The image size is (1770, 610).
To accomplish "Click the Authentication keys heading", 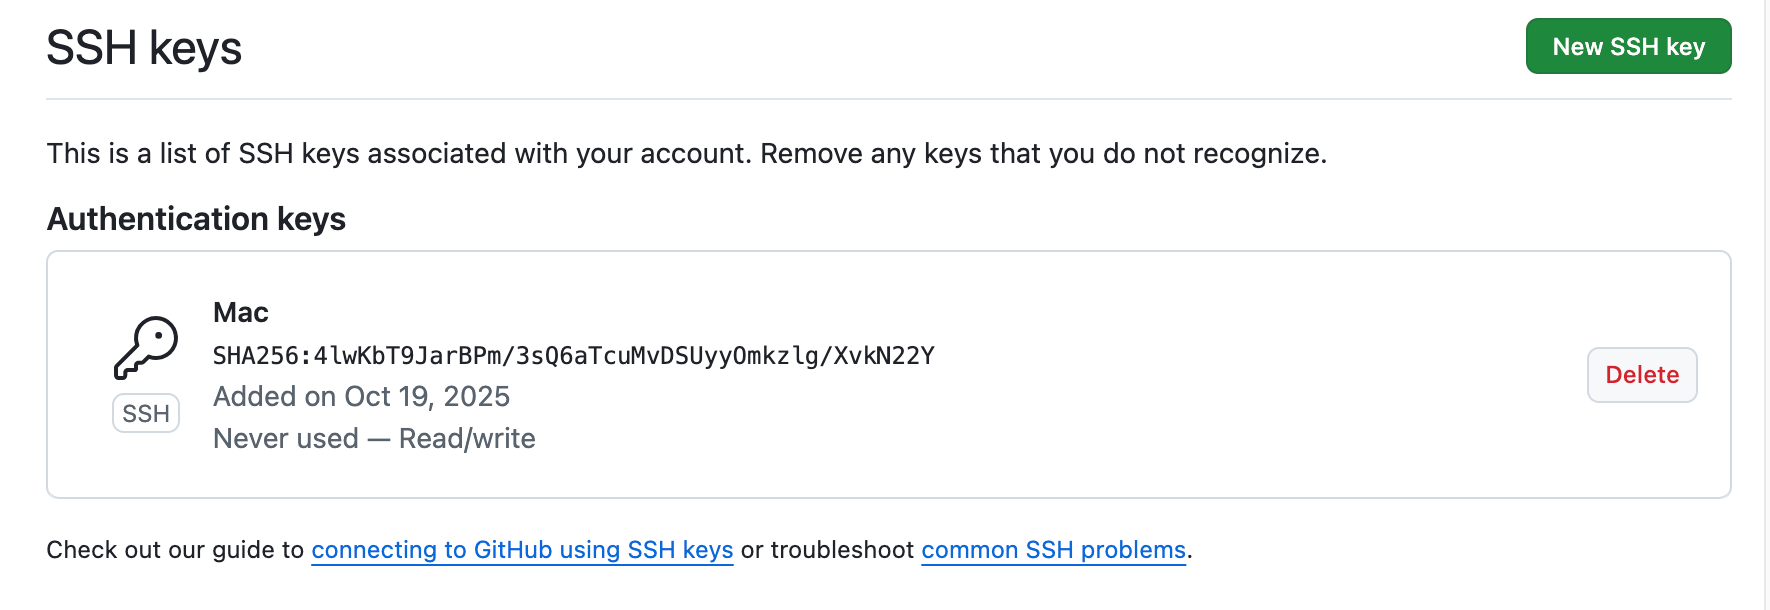I will 196,219.
